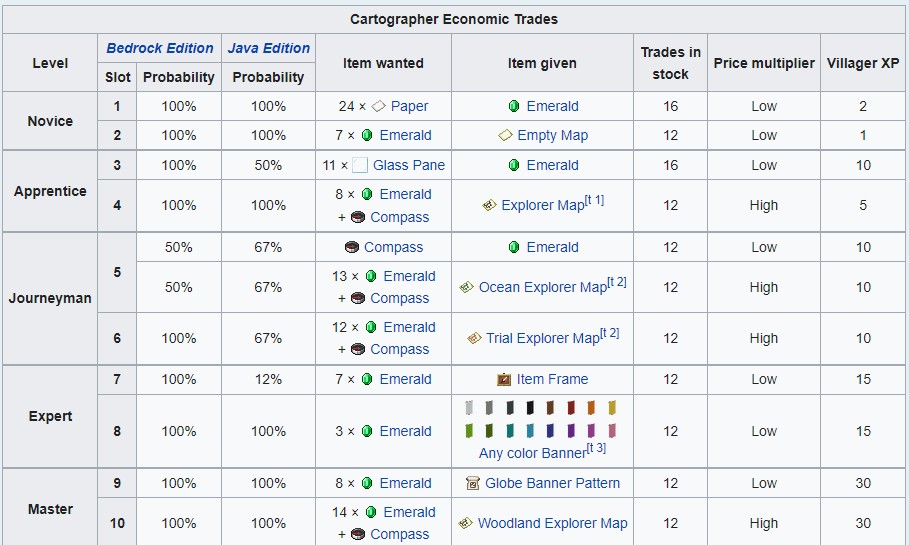Open the Any color Banner link
This screenshot has height=545, width=909.
coord(532,453)
